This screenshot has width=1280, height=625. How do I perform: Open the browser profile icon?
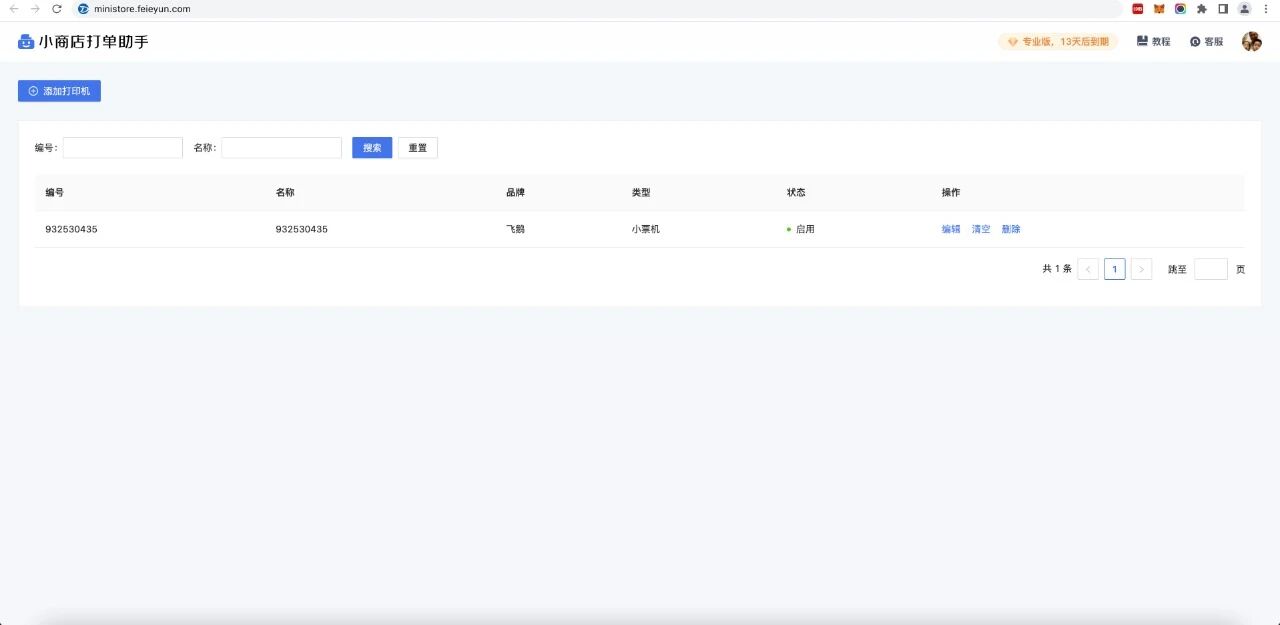pos(1244,8)
